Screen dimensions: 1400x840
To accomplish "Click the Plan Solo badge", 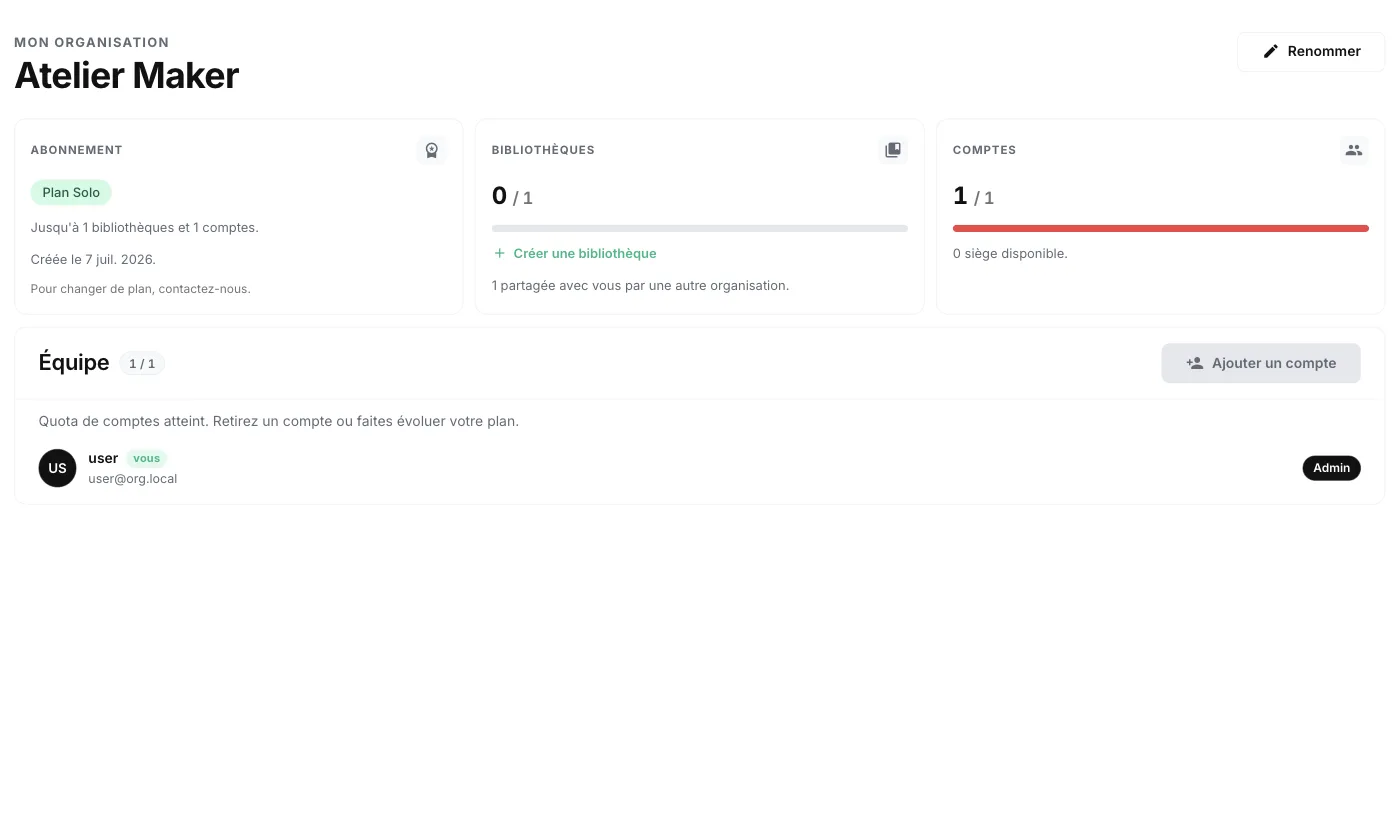I will 71,192.
